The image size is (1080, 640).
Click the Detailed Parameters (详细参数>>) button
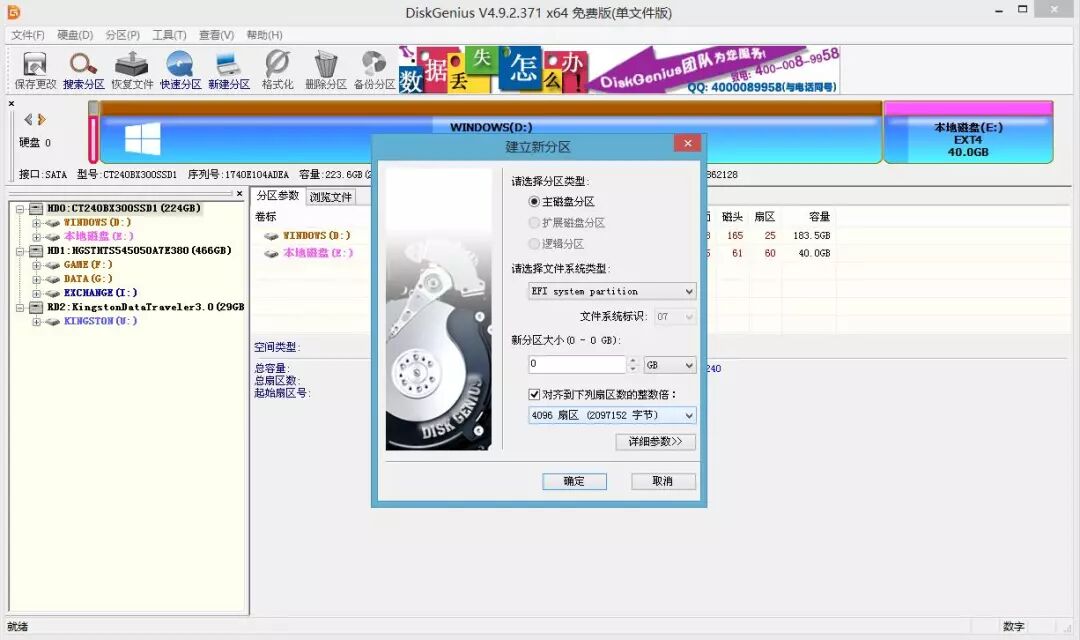click(x=655, y=442)
